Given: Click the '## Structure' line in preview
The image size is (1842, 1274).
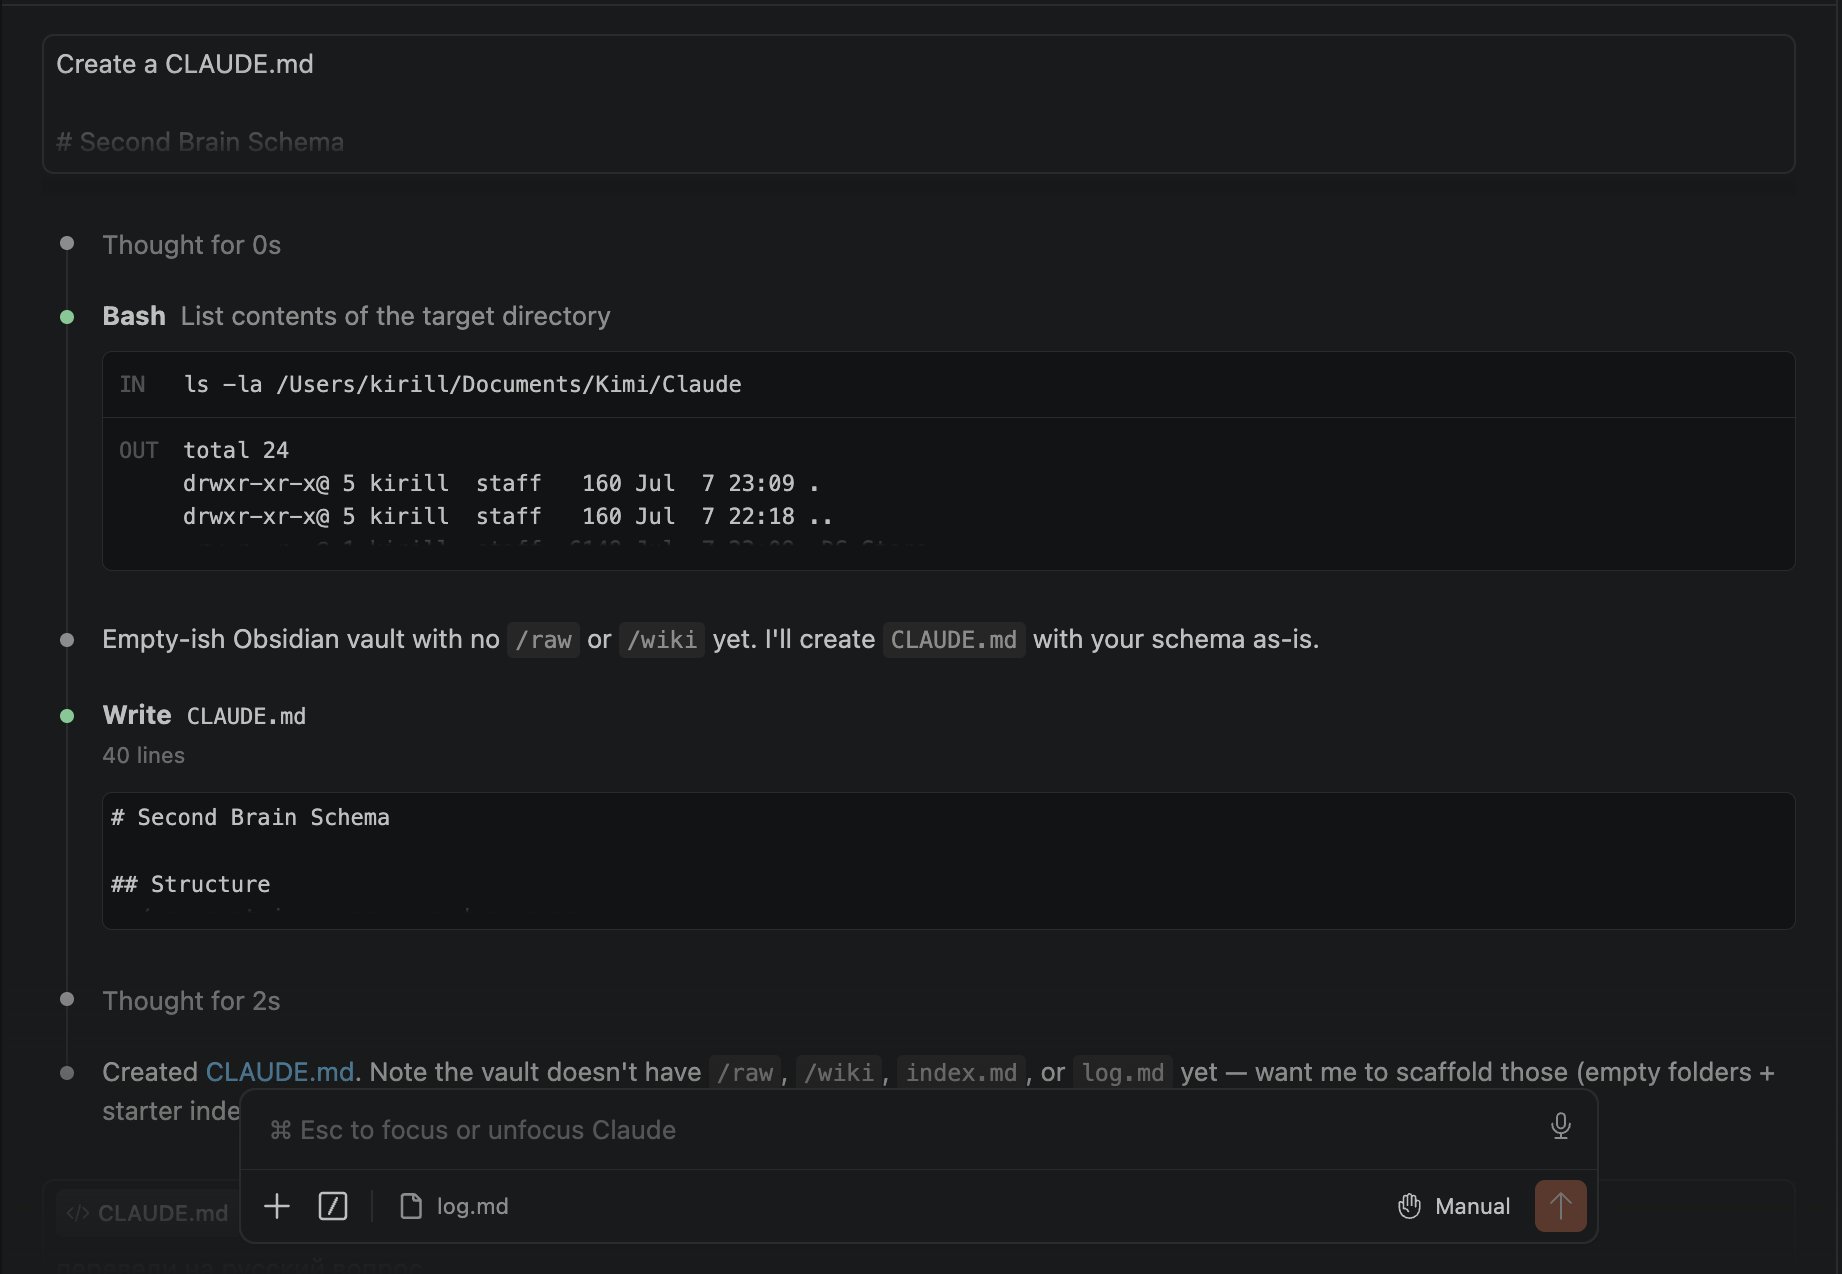Looking at the screenshot, I should [190, 884].
